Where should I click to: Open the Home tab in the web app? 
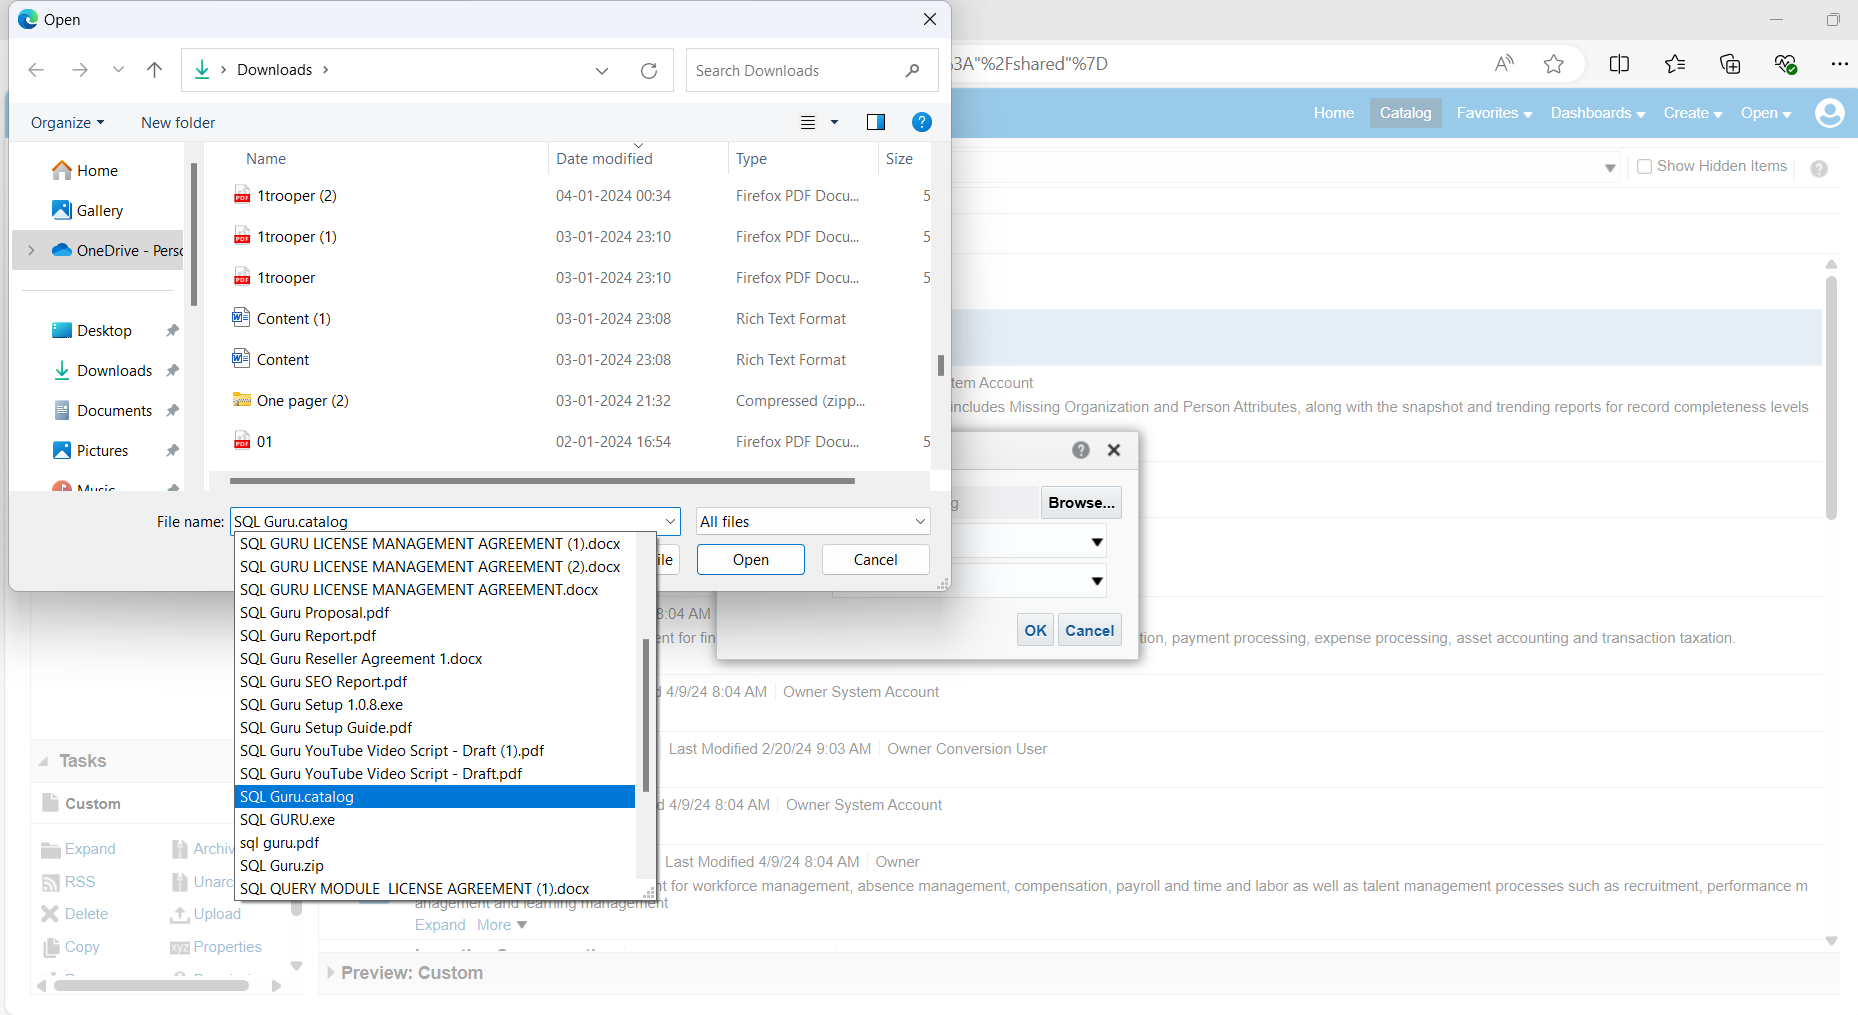(1334, 113)
